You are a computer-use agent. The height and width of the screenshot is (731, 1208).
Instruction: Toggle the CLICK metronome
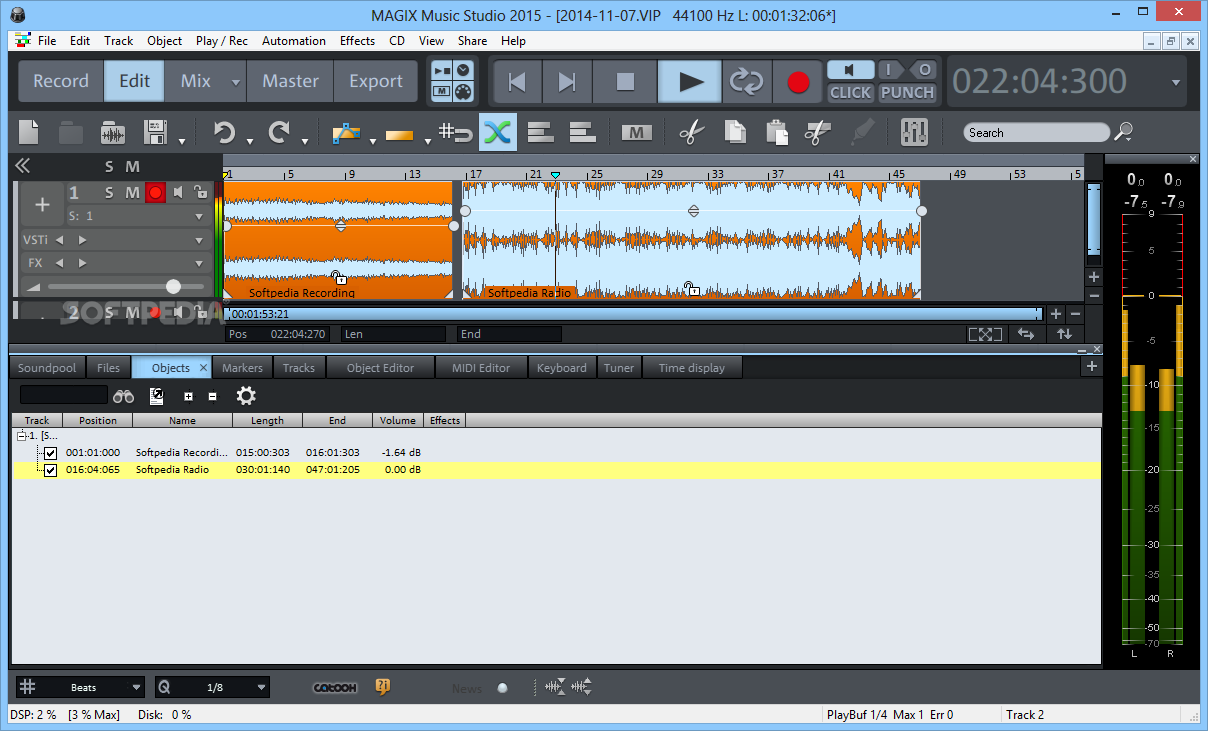[x=851, y=93]
